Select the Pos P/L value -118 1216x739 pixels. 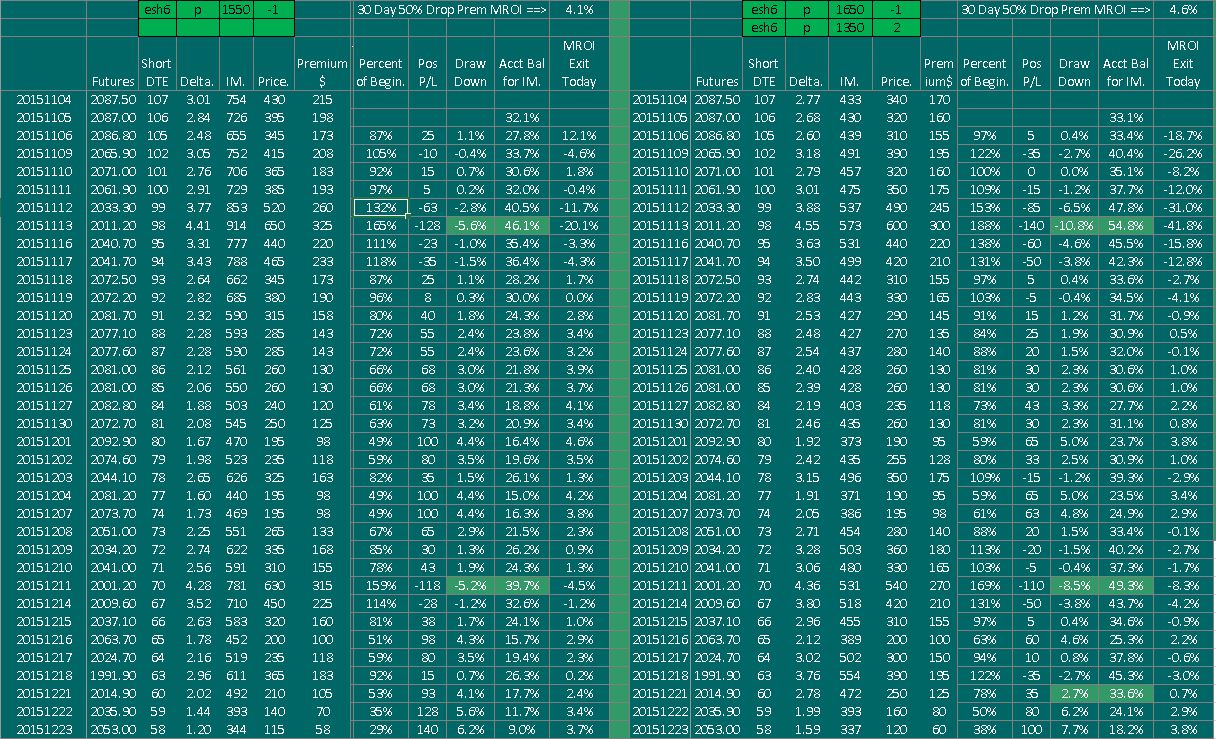428,585
